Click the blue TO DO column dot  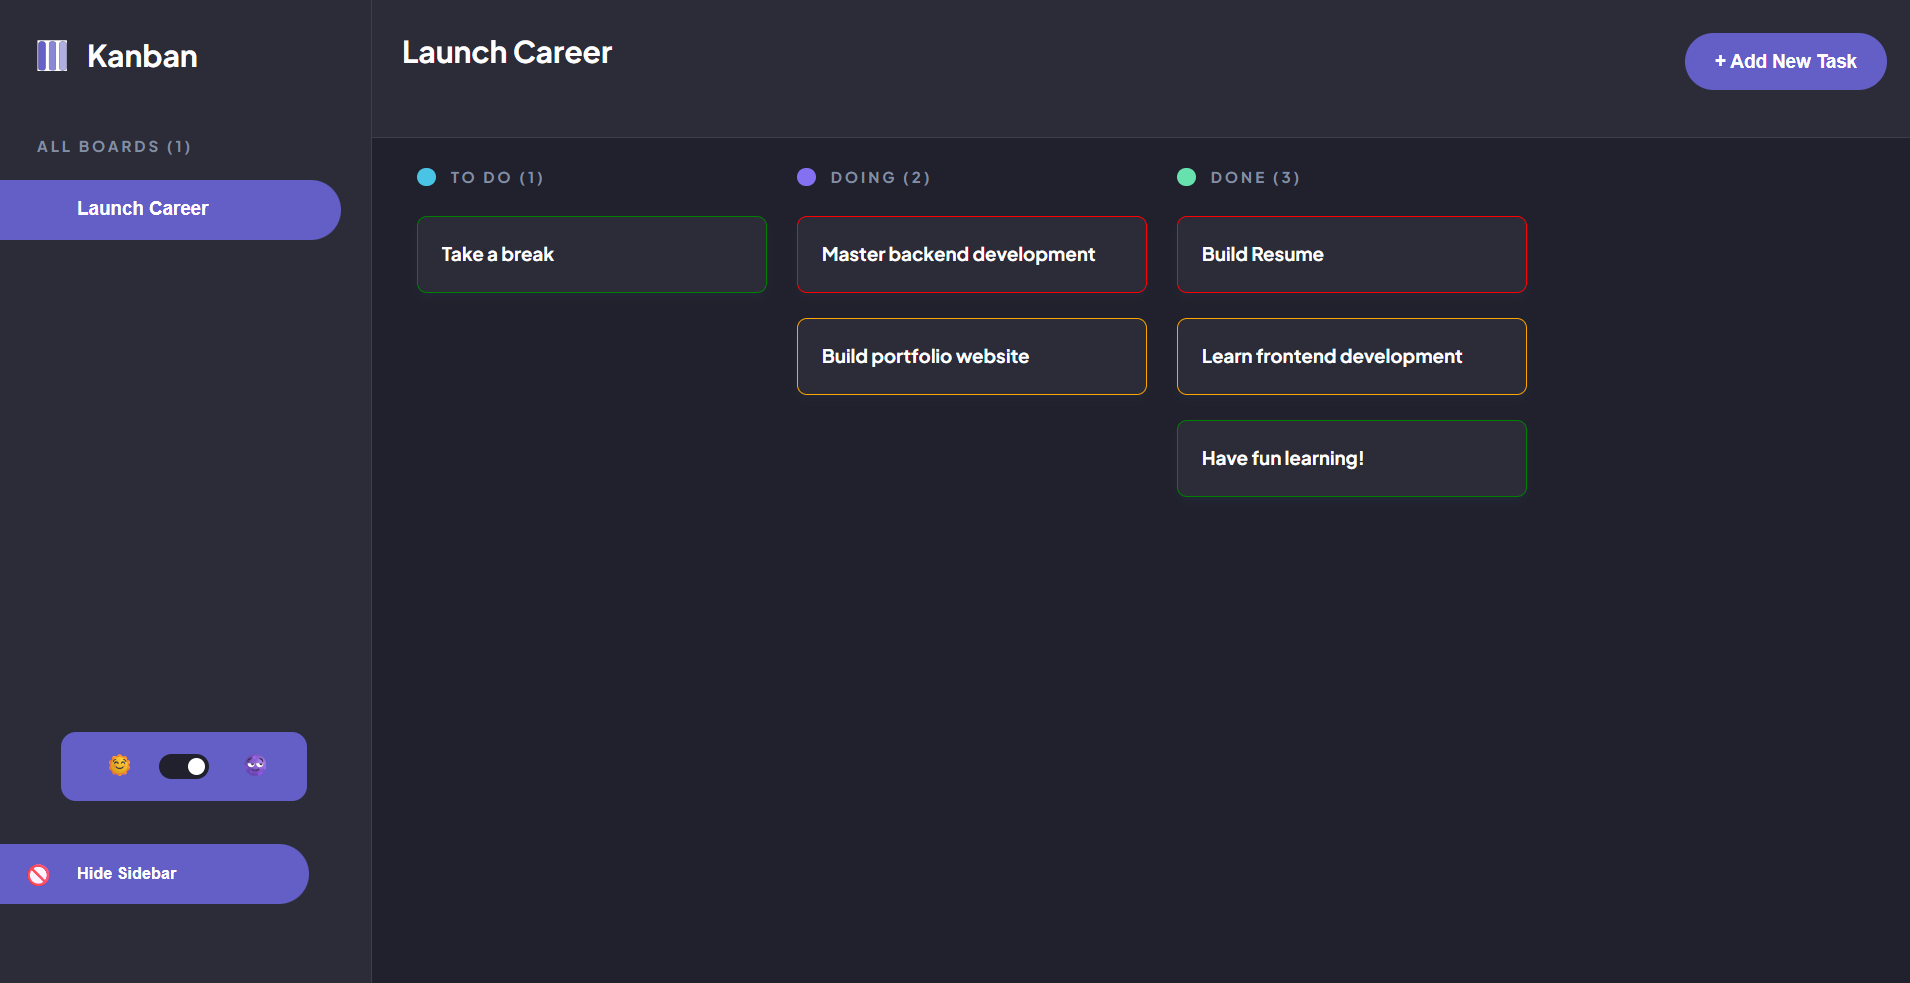(x=427, y=177)
